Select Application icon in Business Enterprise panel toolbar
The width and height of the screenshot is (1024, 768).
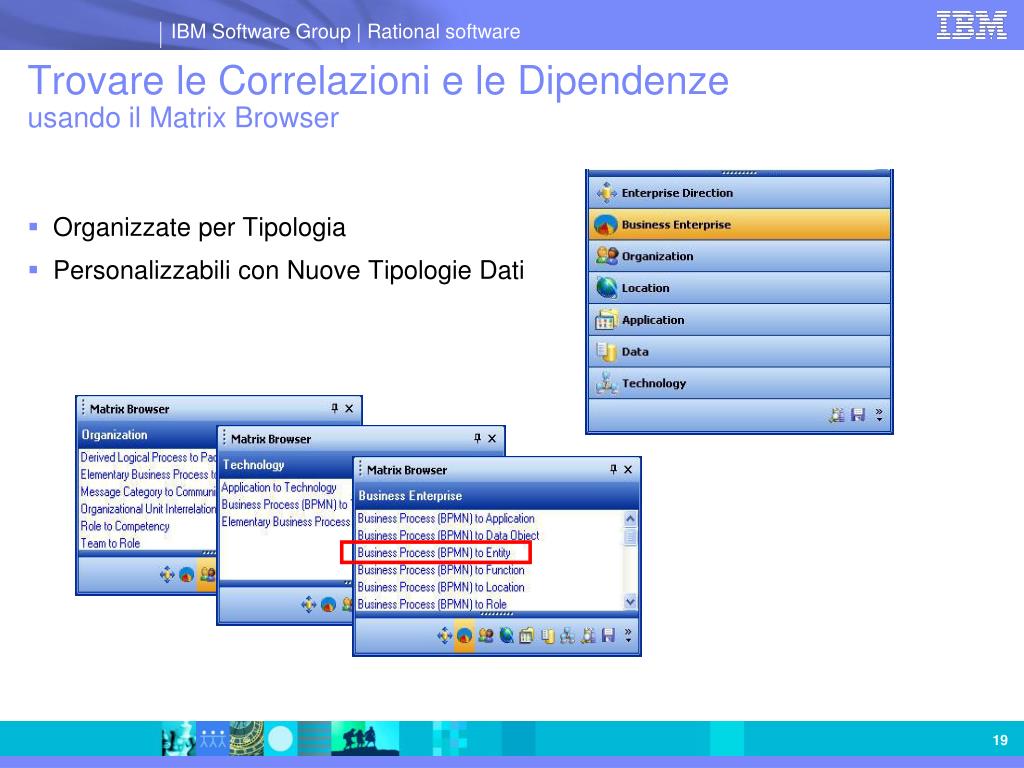[x=526, y=635]
